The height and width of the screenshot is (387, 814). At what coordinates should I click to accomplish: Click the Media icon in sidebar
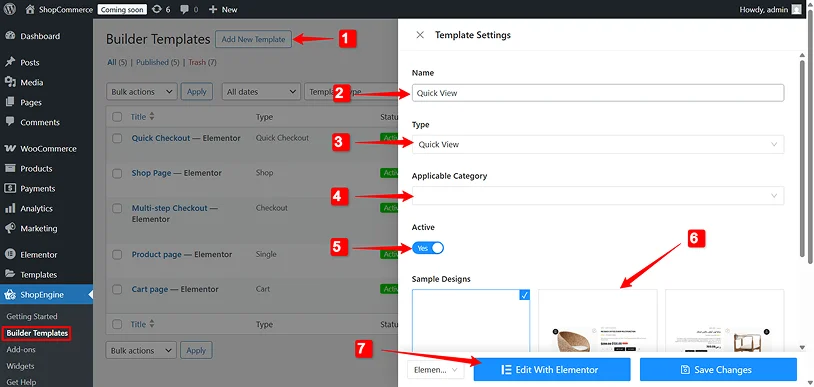(x=9, y=82)
